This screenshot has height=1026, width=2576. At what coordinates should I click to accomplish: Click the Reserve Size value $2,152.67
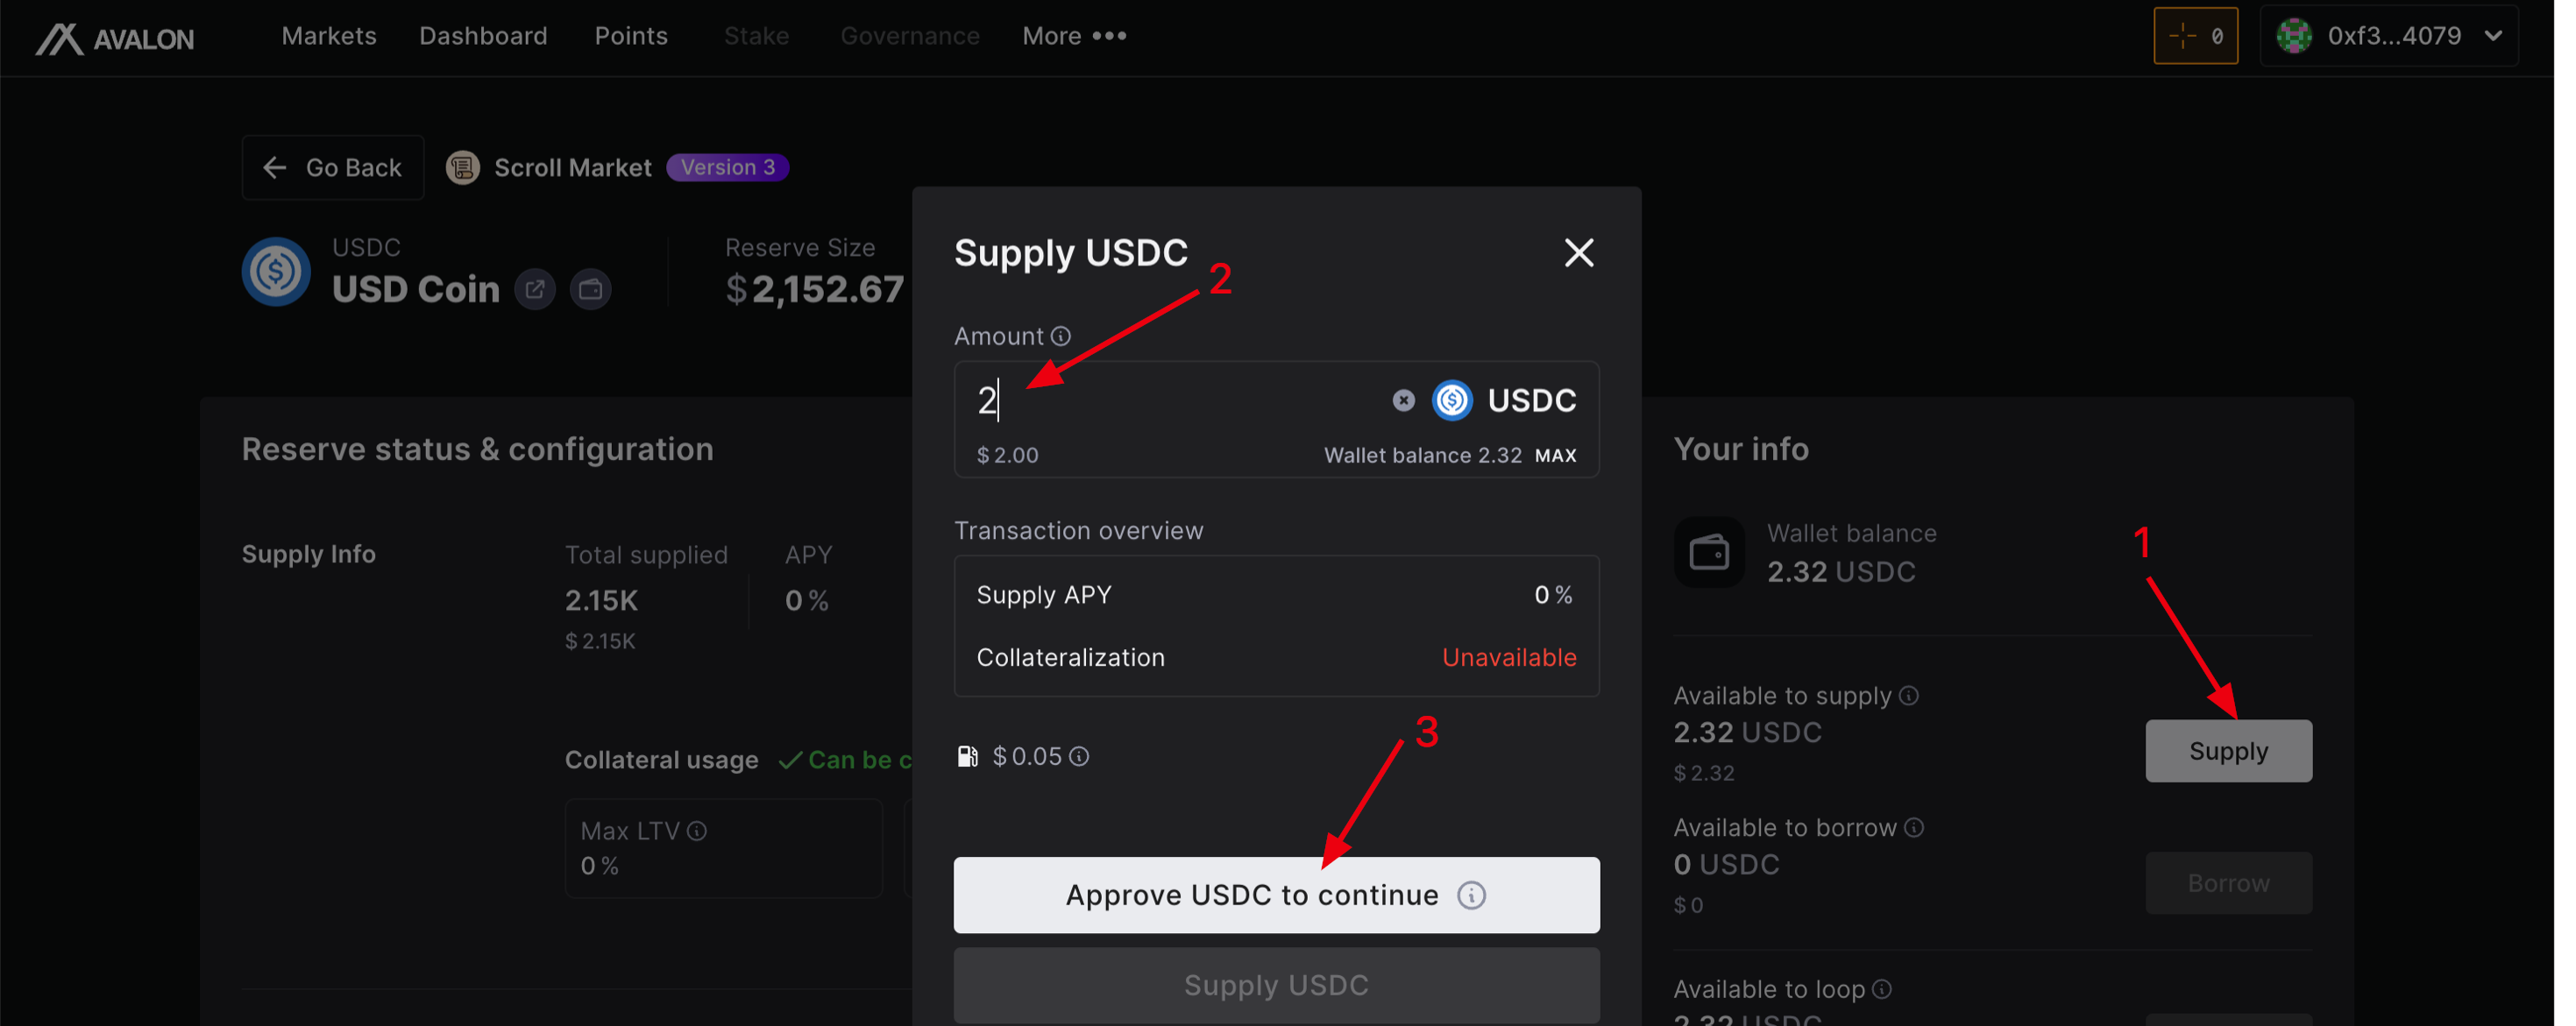click(x=814, y=290)
